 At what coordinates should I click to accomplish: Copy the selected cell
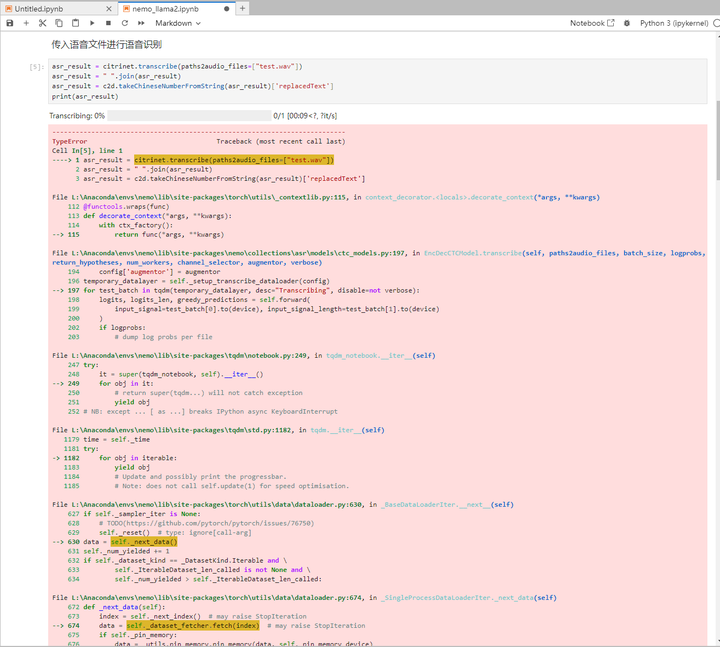tap(59, 23)
